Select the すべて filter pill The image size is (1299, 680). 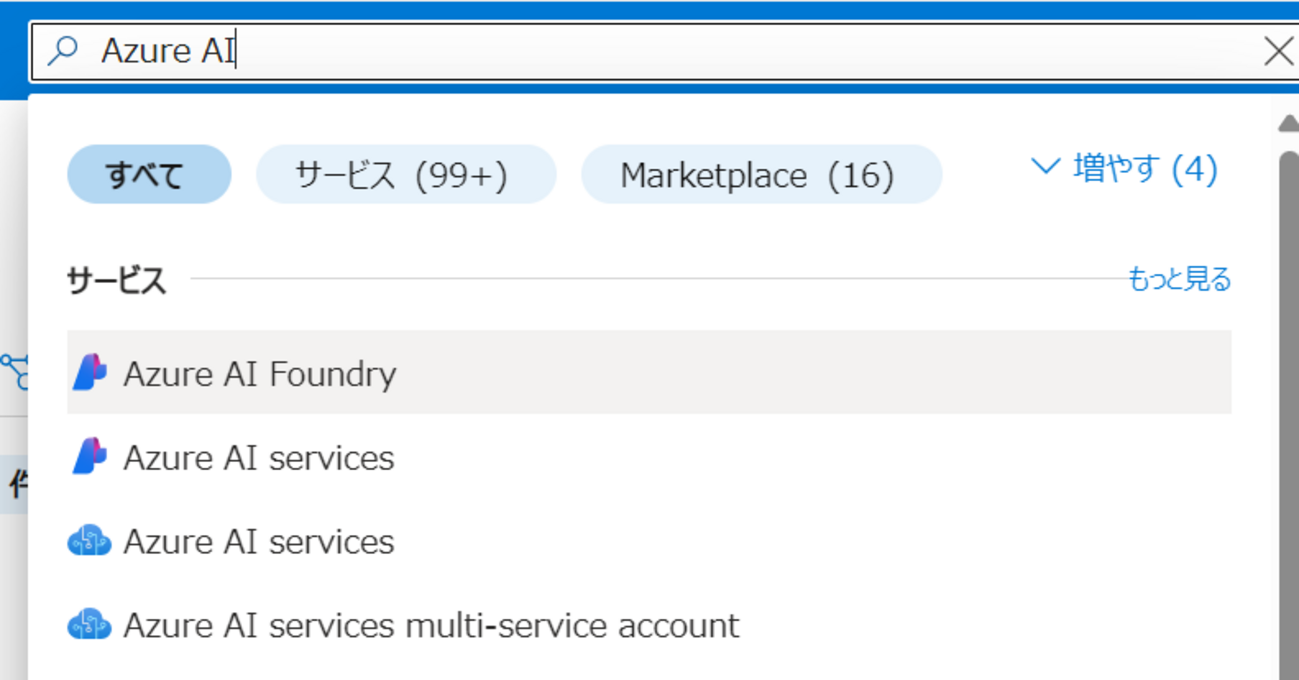click(149, 175)
